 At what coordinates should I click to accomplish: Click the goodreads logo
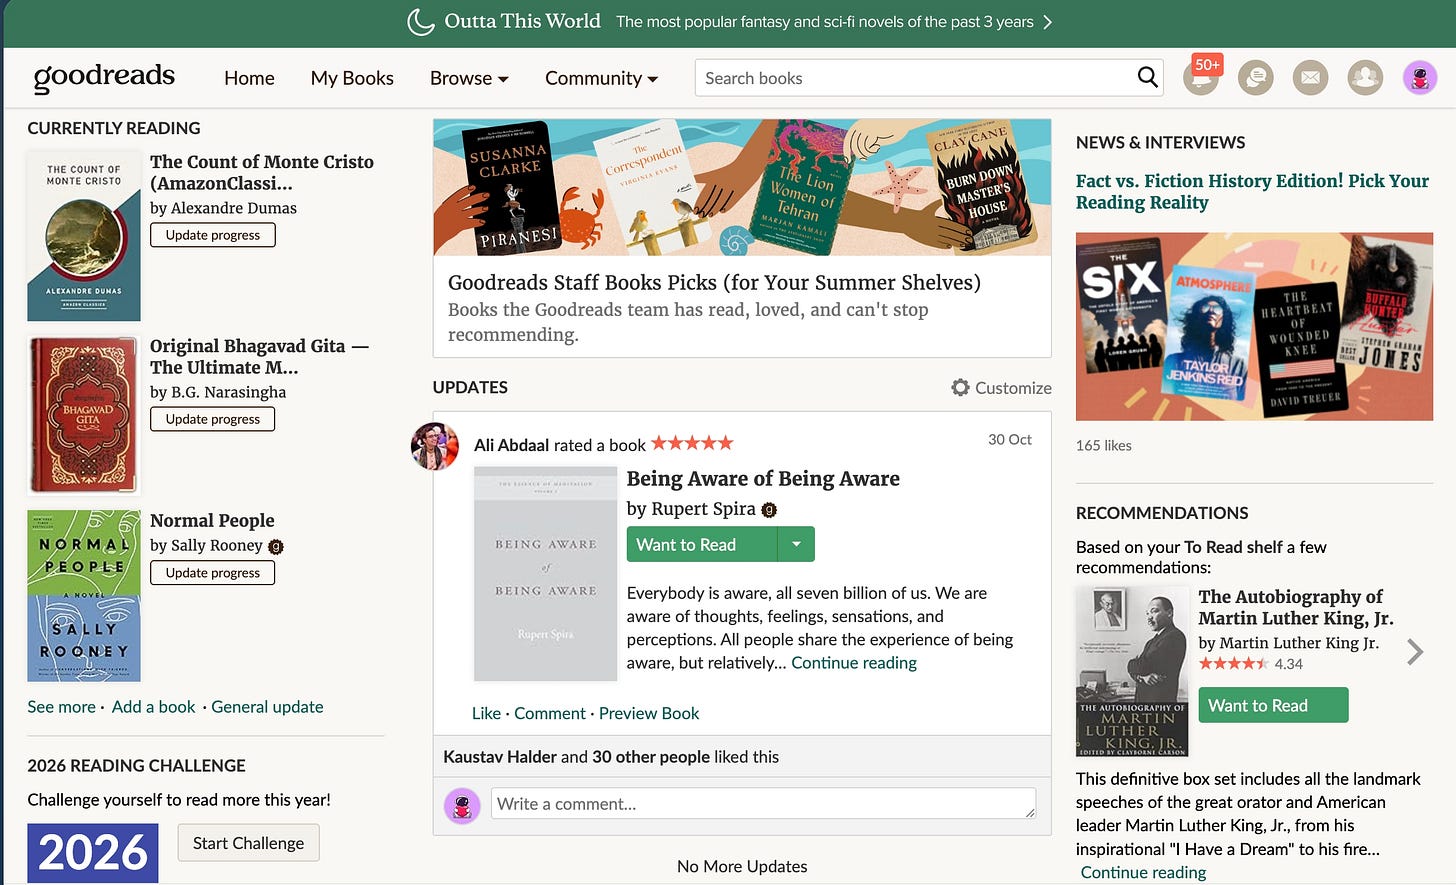pos(104,77)
